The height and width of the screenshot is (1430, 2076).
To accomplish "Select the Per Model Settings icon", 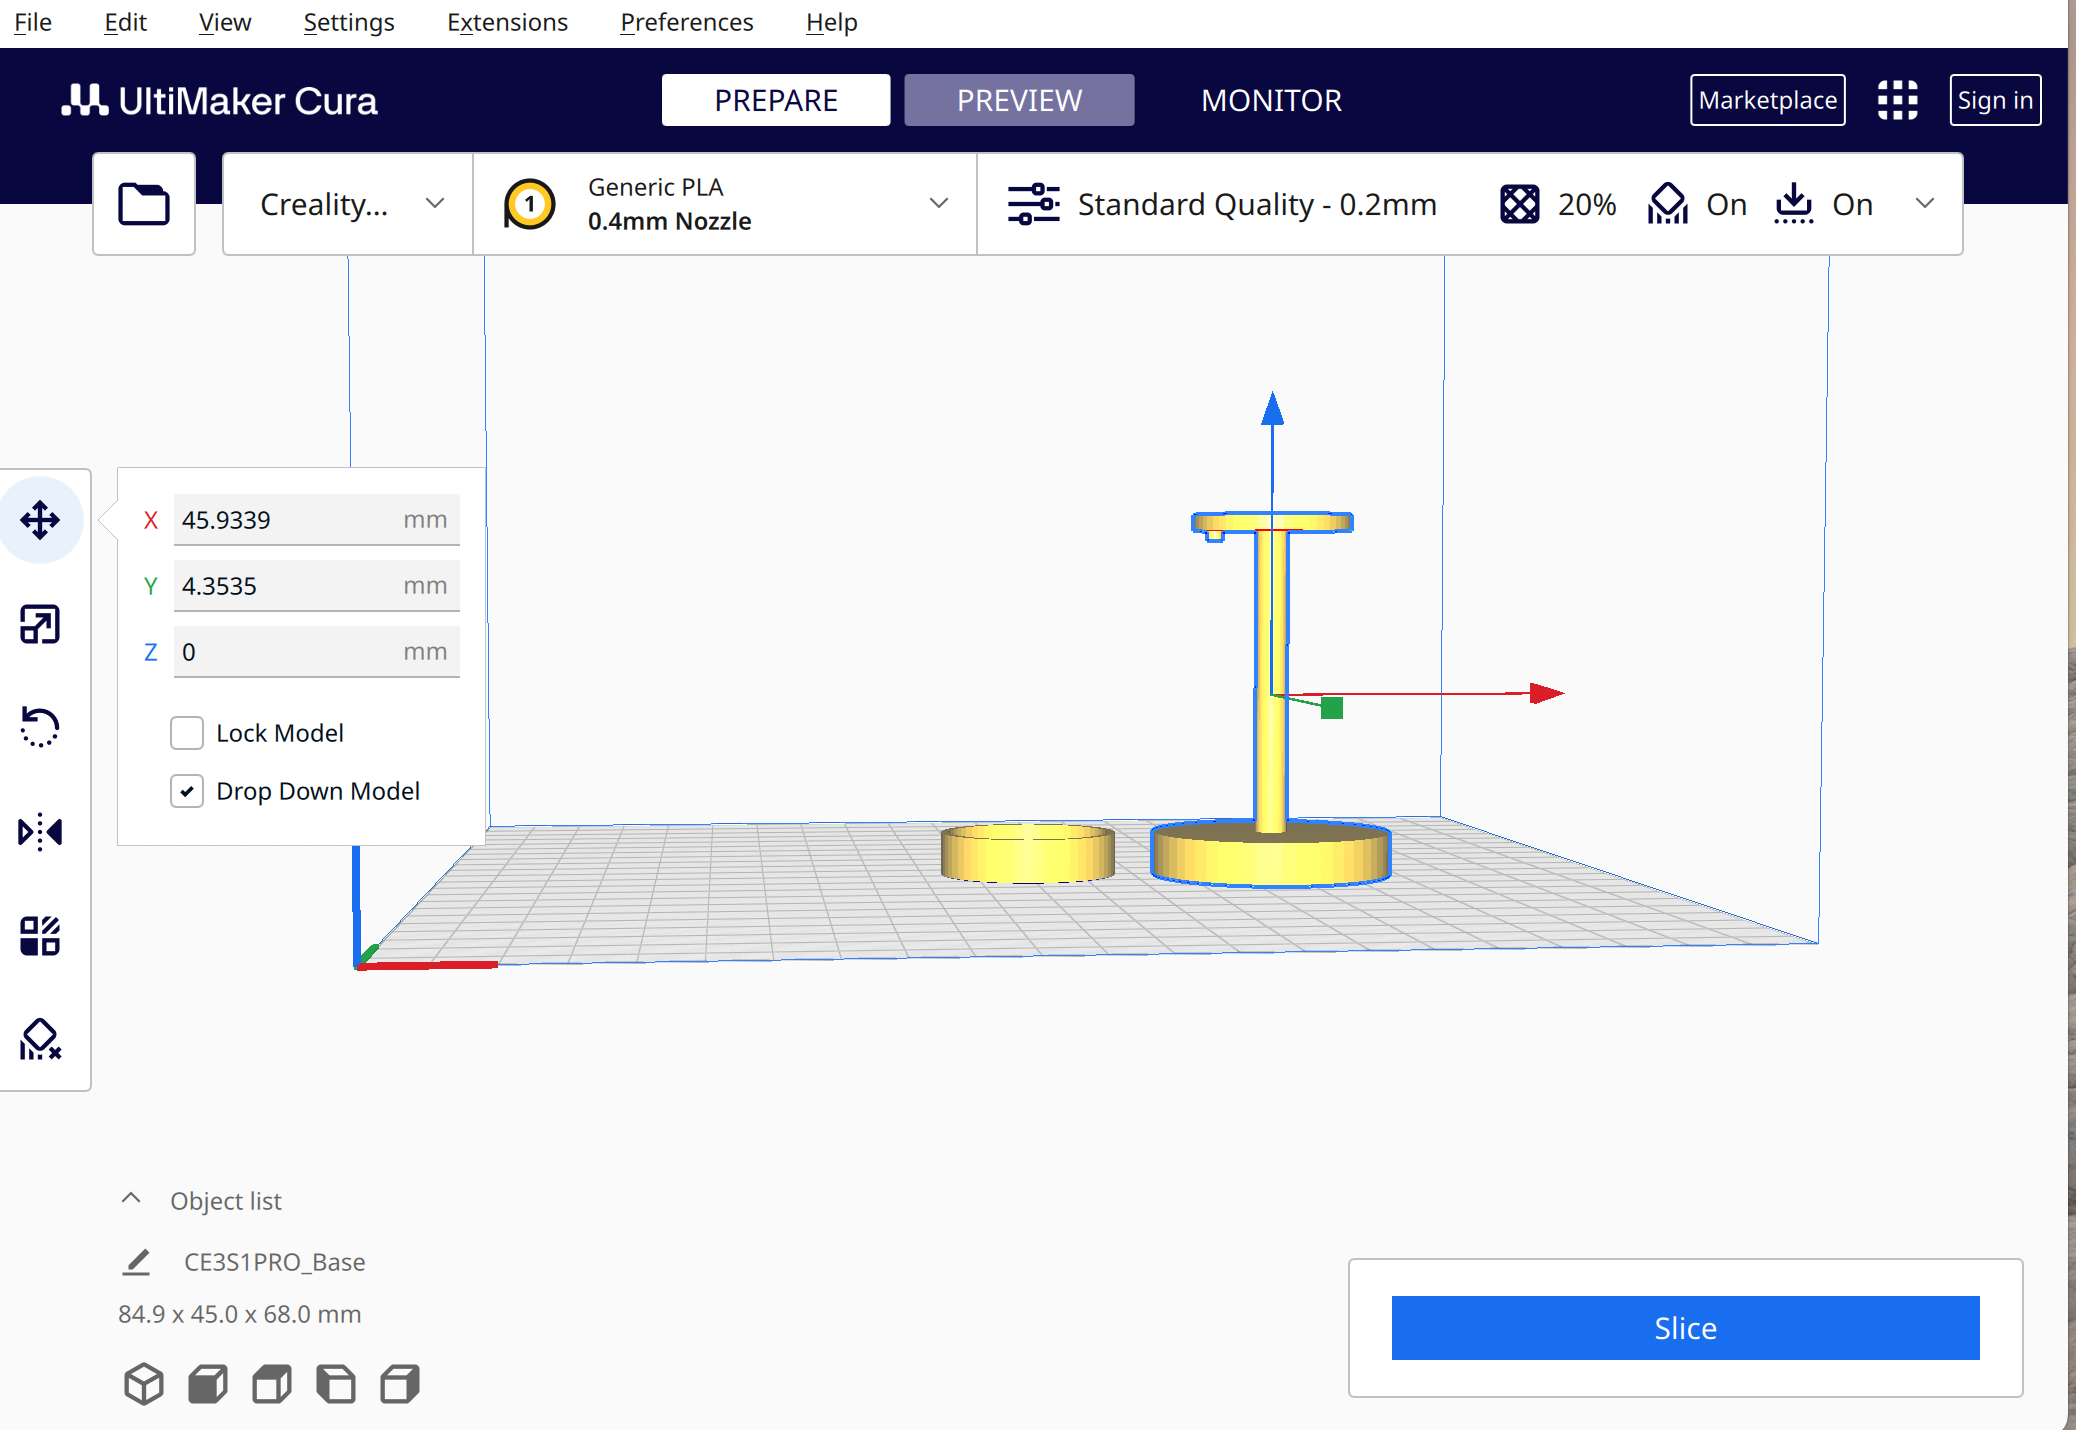I will (41, 933).
